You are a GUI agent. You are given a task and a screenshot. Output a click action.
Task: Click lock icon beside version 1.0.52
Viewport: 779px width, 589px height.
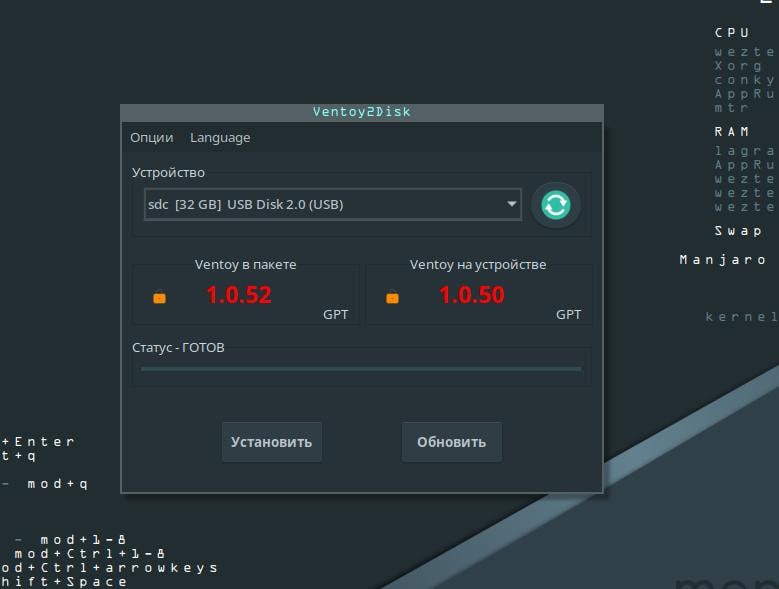pos(159,296)
